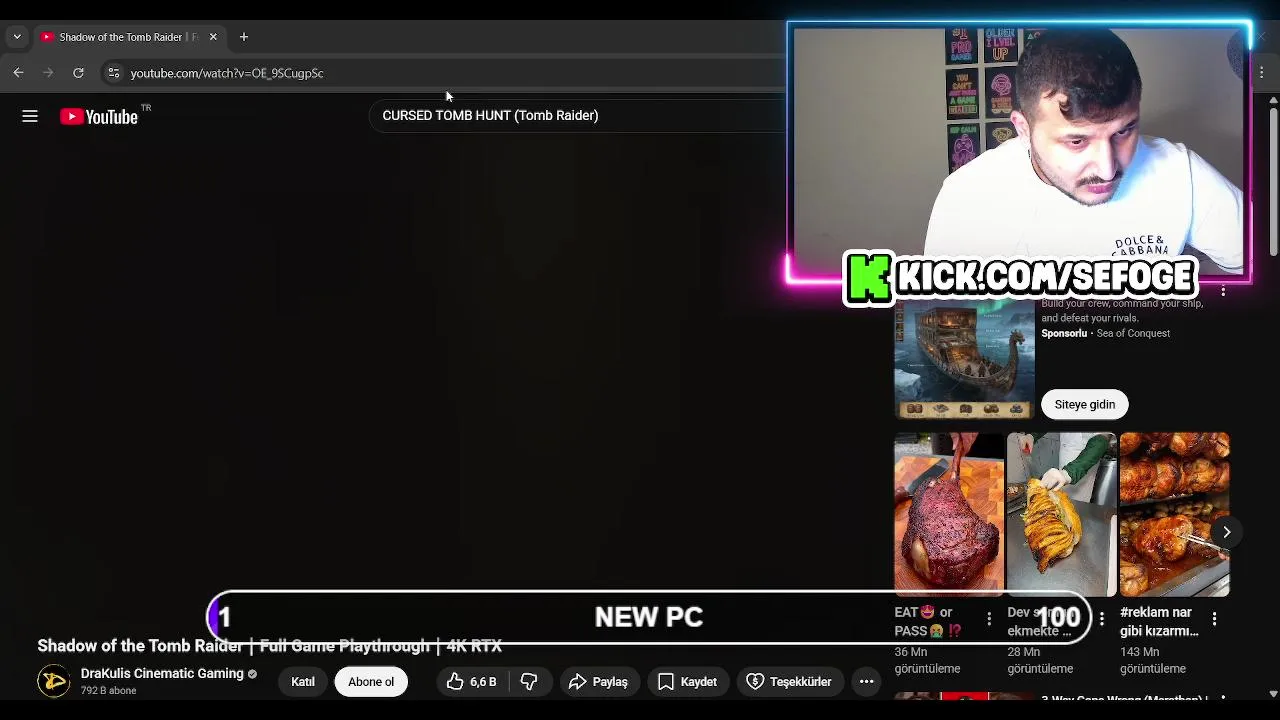Open options for the EAT or PASS short

coord(989,619)
